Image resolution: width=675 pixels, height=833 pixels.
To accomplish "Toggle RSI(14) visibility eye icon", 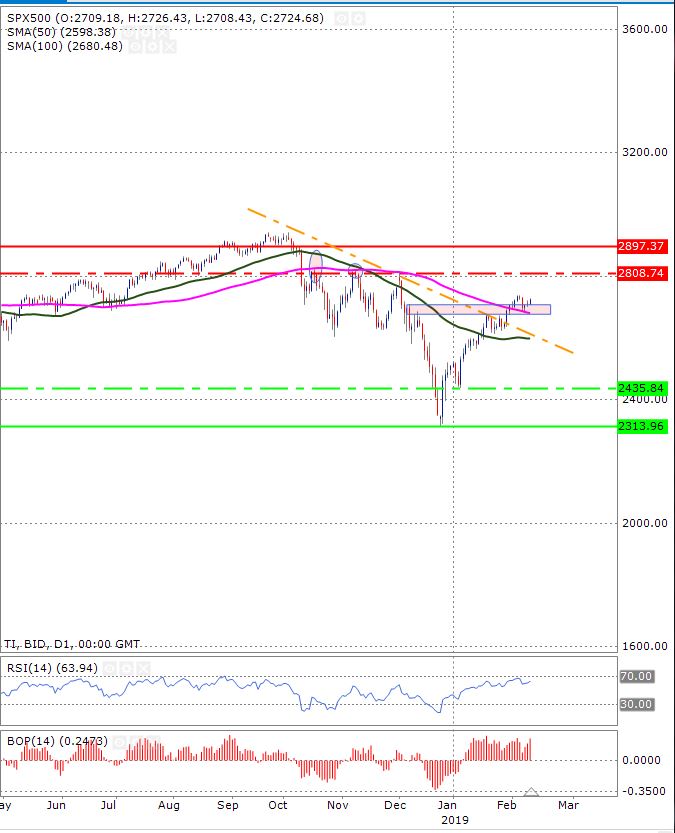I will (109, 668).
